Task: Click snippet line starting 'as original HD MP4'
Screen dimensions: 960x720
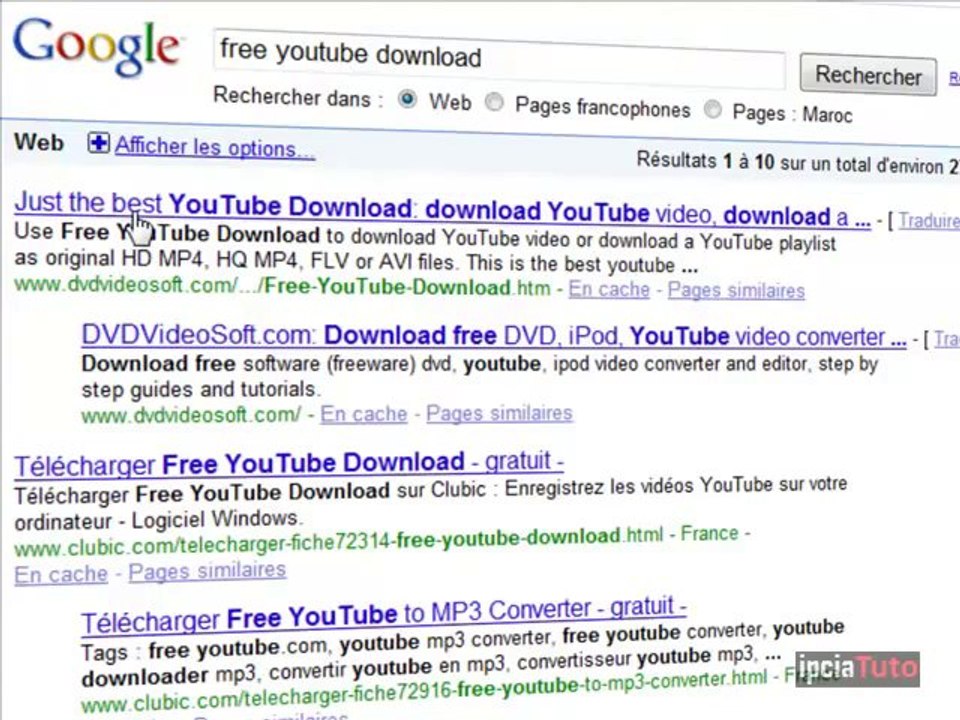Action: click(x=356, y=261)
